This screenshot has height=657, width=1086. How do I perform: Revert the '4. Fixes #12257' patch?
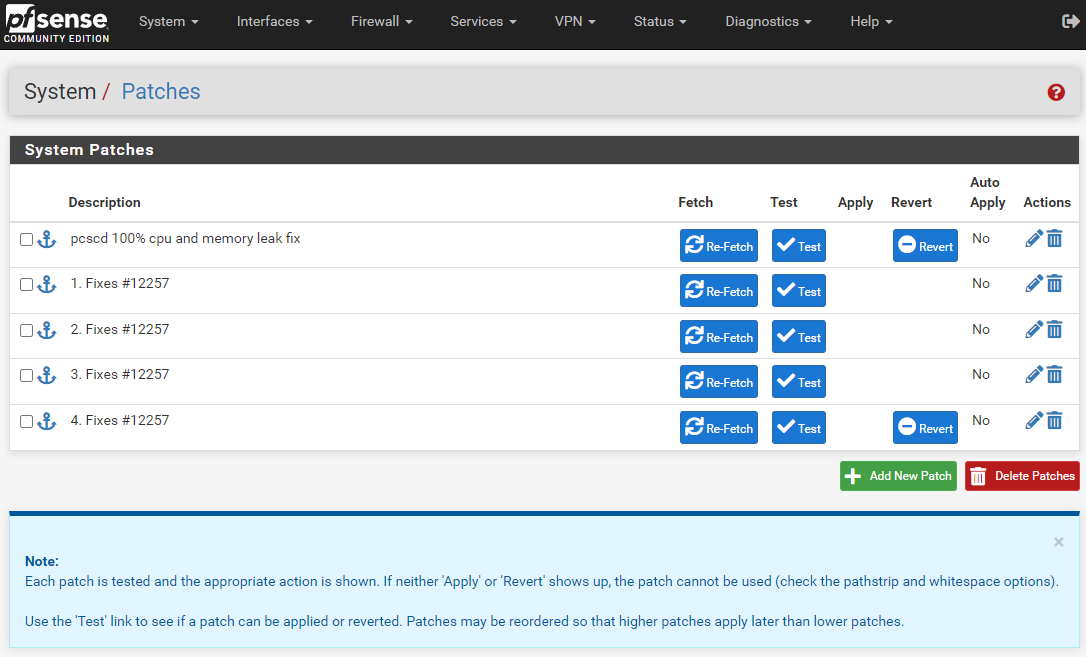coord(924,427)
